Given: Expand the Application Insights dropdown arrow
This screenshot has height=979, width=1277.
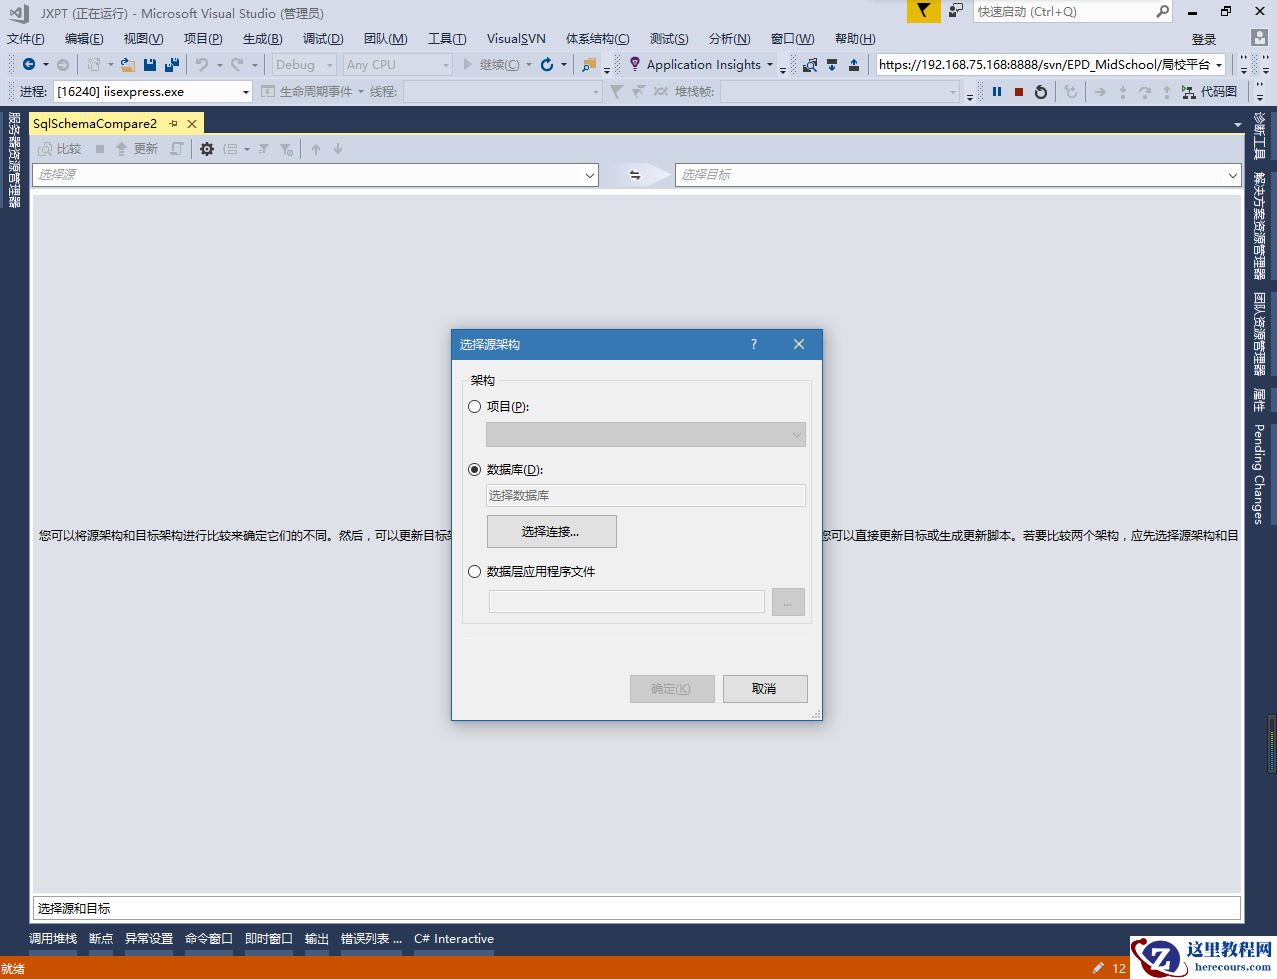Looking at the screenshot, I should (x=770, y=65).
